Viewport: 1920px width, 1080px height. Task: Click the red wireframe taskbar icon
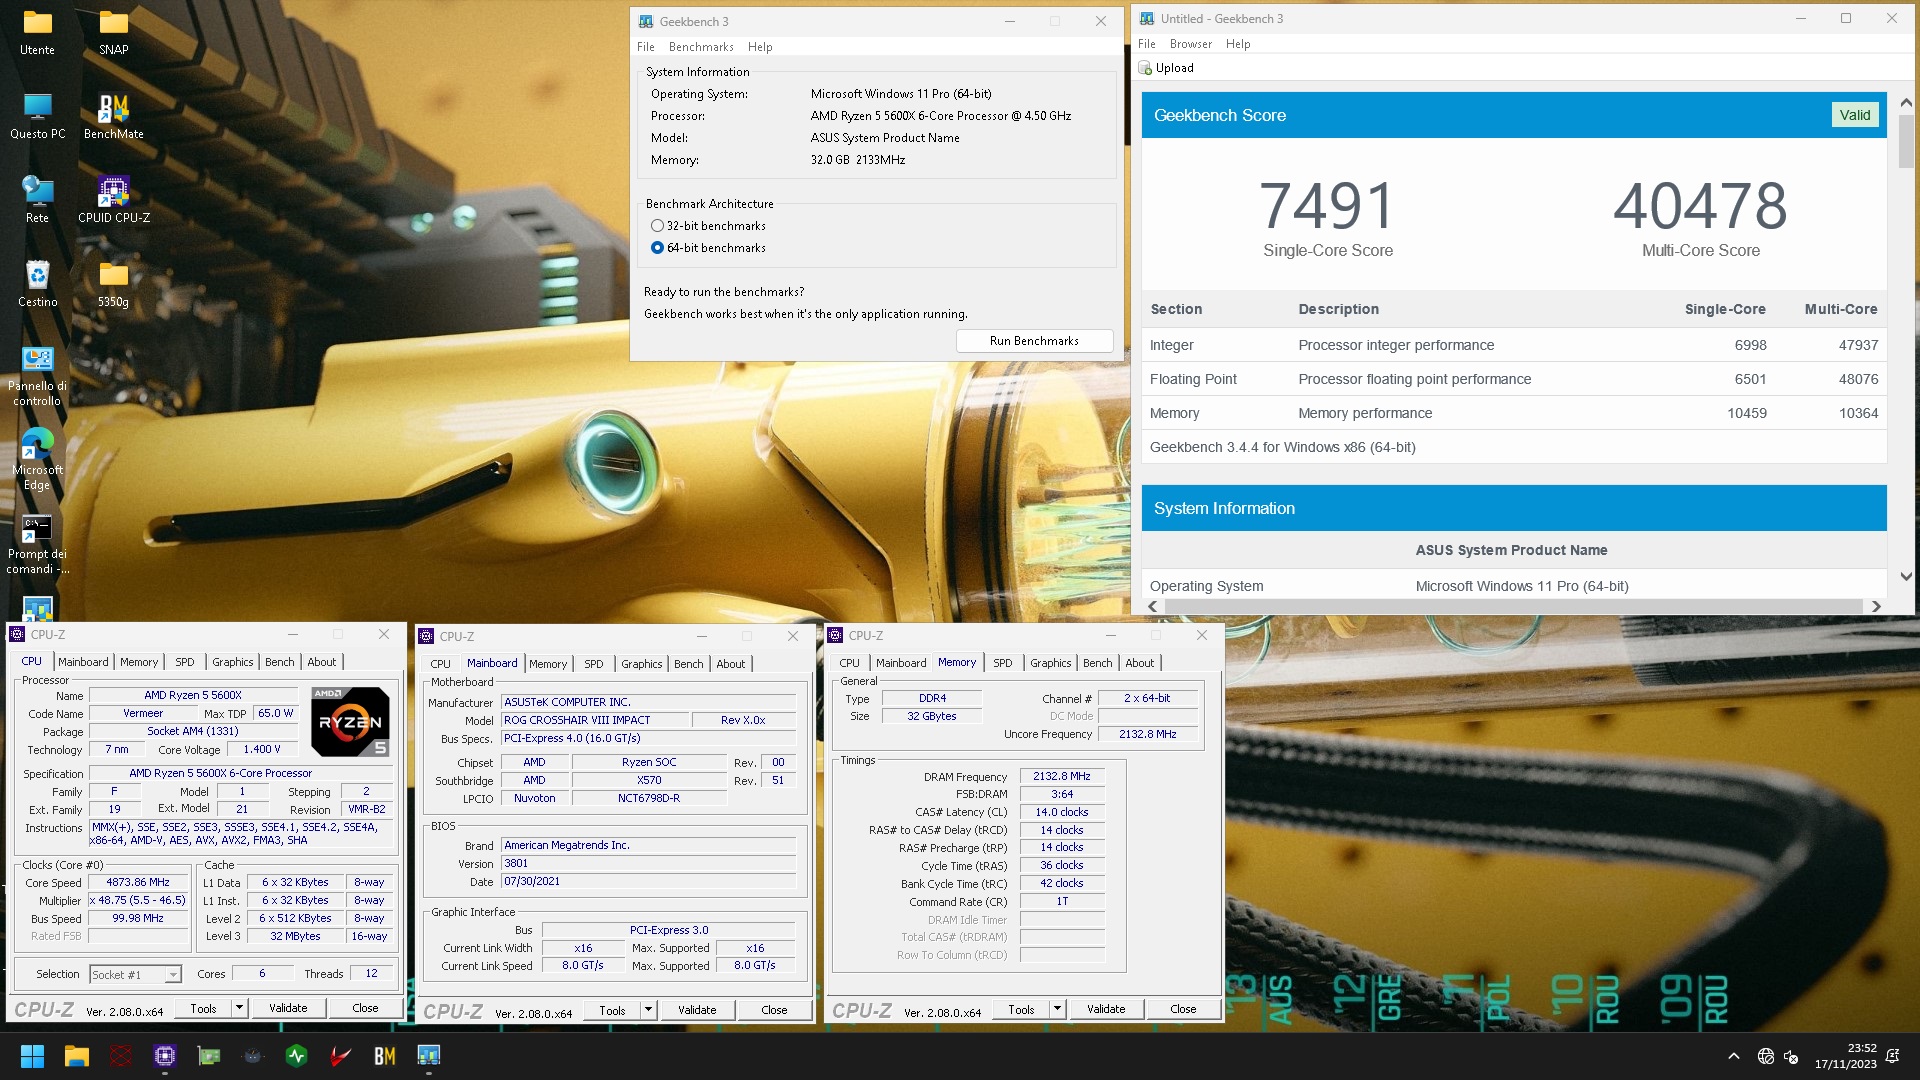coord(121,1056)
